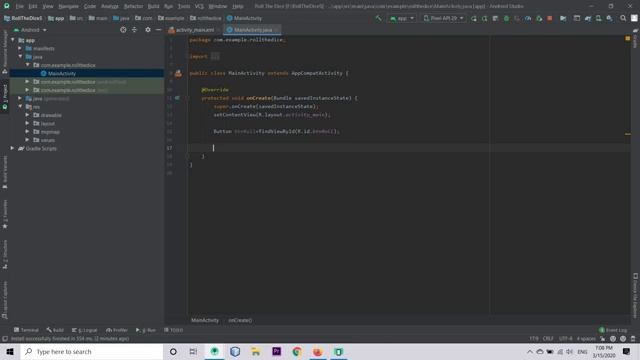Click the UTF-8 encoding status bar entry
The width and height of the screenshot is (640, 360).
pyautogui.click(x=565, y=339)
